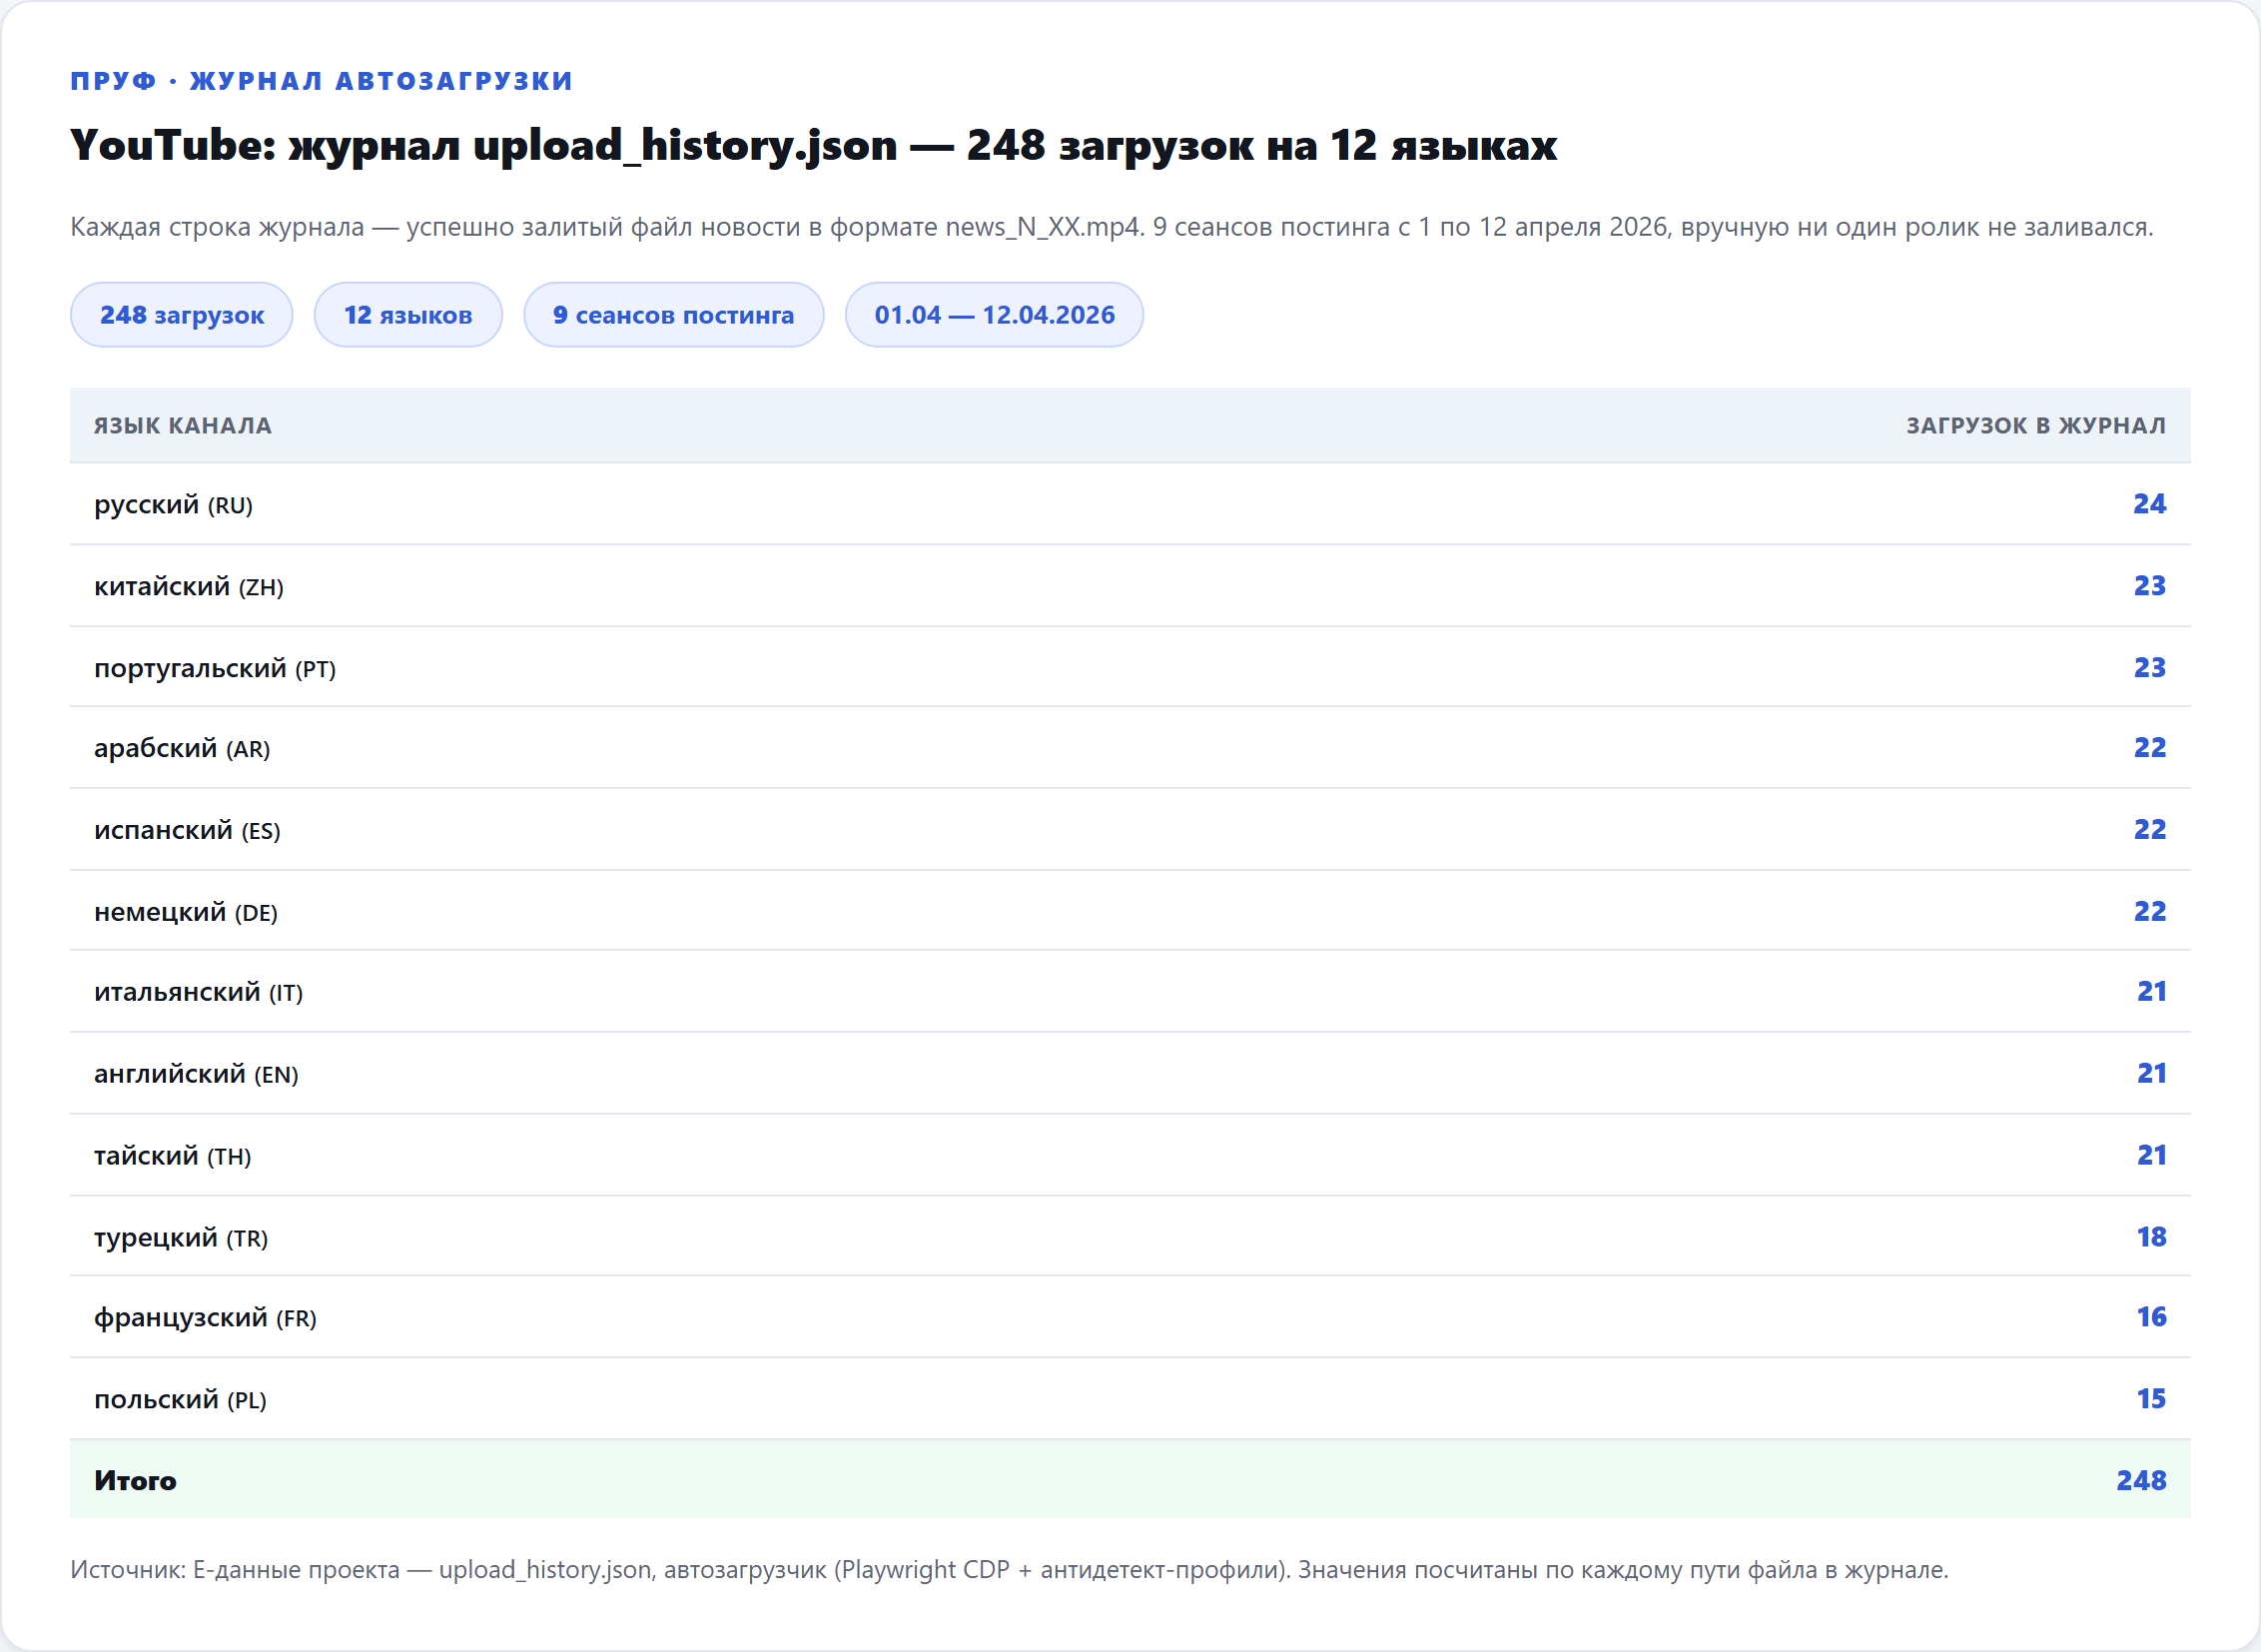Click the value 18 in the турецкий row

[x=2152, y=1238]
